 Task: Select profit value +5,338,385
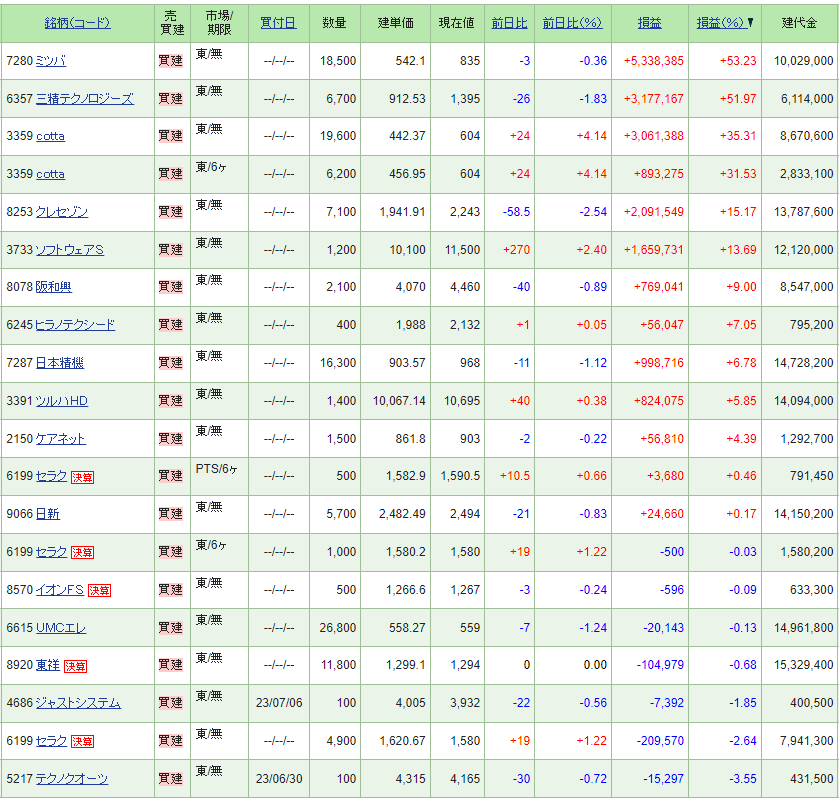653,61
